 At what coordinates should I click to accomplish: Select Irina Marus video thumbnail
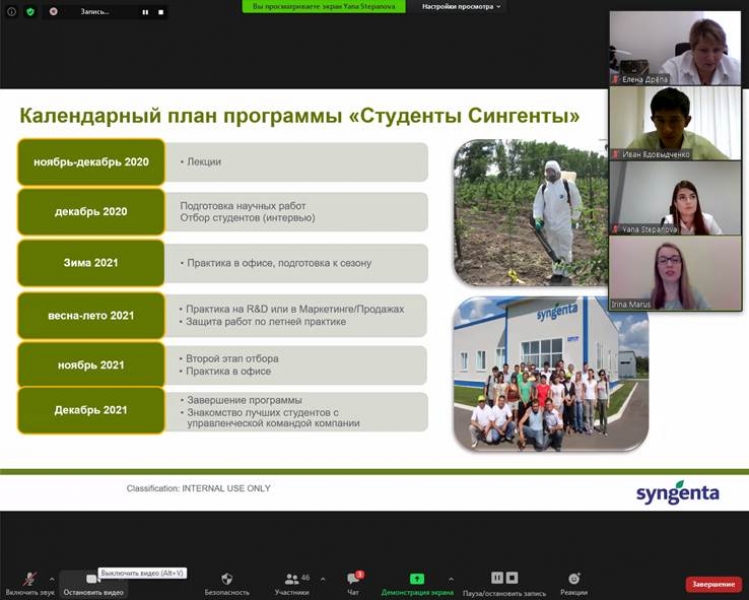[x=675, y=273]
